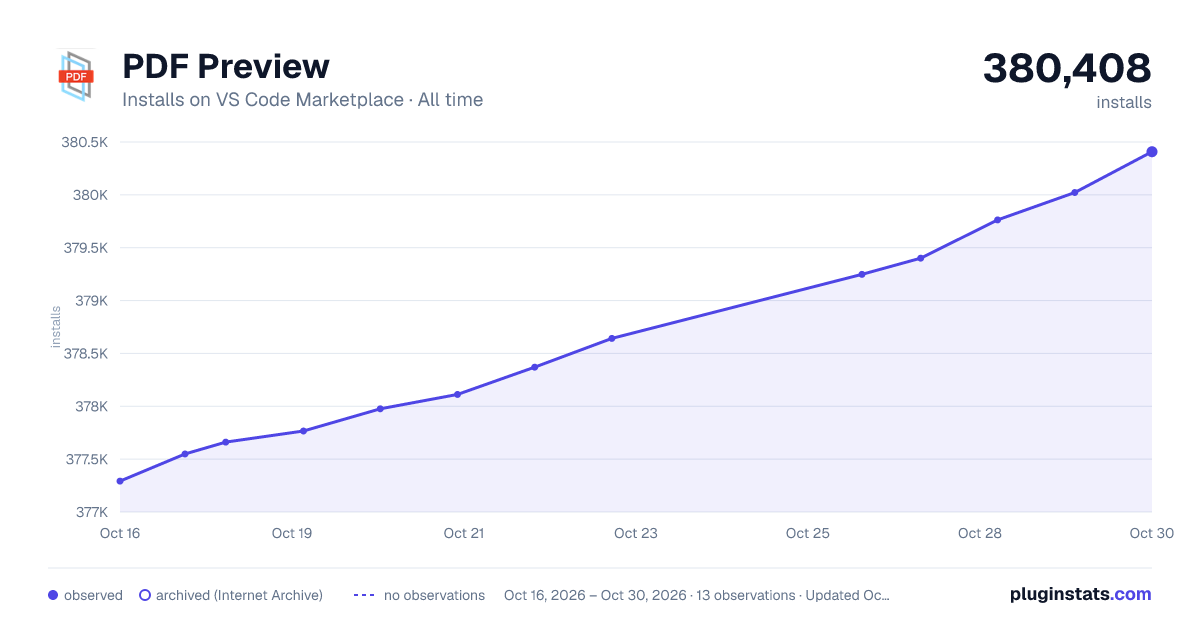The width and height of the screenshot is (1200, 630).
Task: Click the 'no observations' legend text
Action: [x=434, y=595]
